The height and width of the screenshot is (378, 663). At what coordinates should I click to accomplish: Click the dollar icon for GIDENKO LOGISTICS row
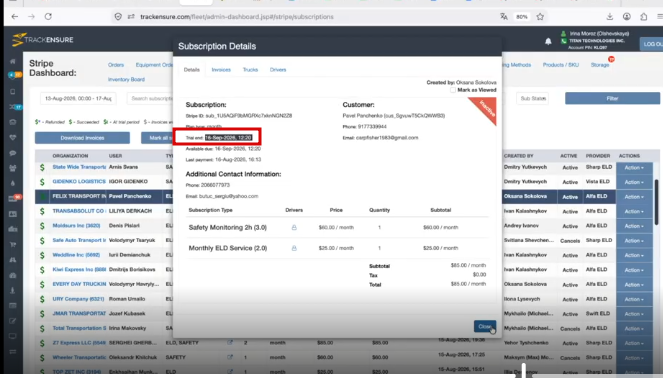pyautogui.click(x=42, y=182)
